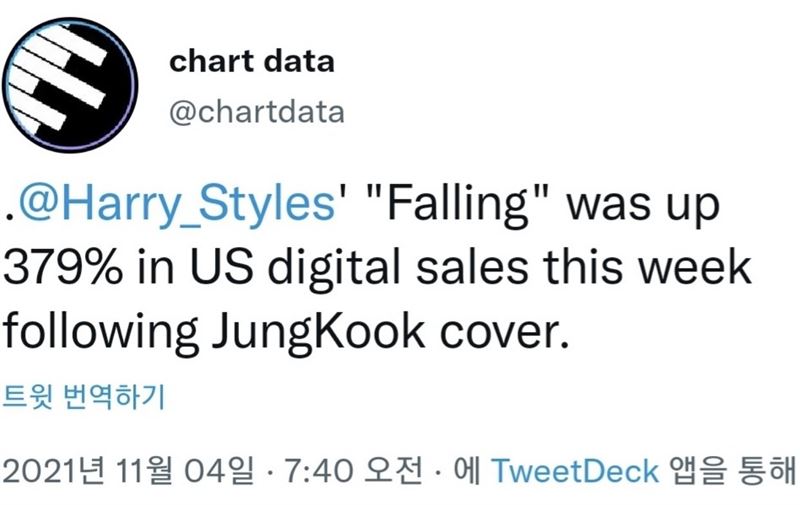Open the @chartdata handle
This screenshot has height=505, width=800.
pos(257,112)
